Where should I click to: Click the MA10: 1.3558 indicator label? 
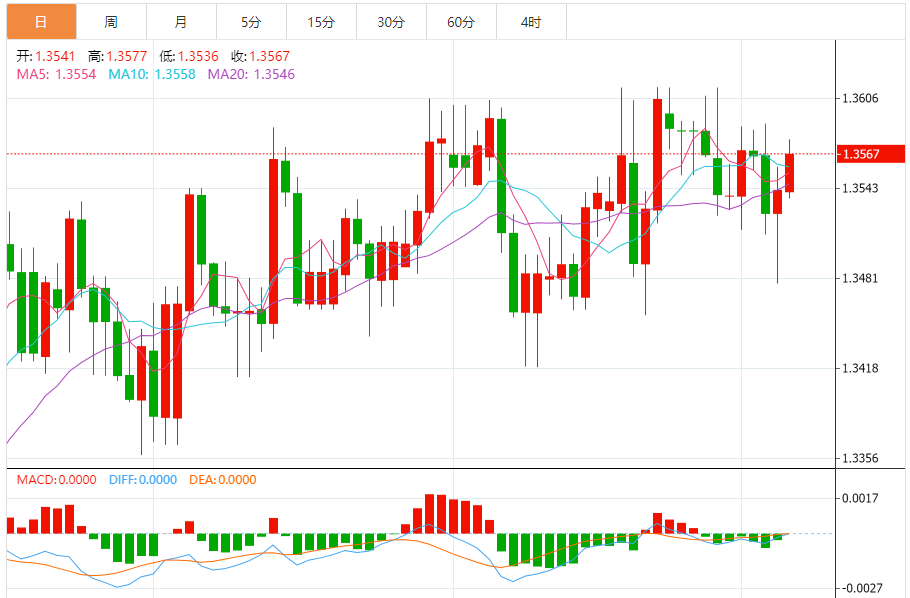tap(152, 74)
